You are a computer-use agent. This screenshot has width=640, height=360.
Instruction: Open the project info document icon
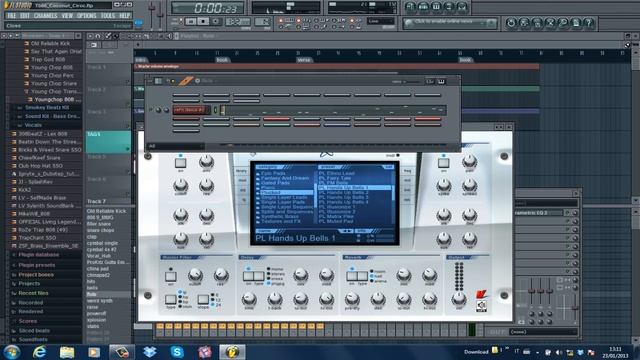(576, 23)
